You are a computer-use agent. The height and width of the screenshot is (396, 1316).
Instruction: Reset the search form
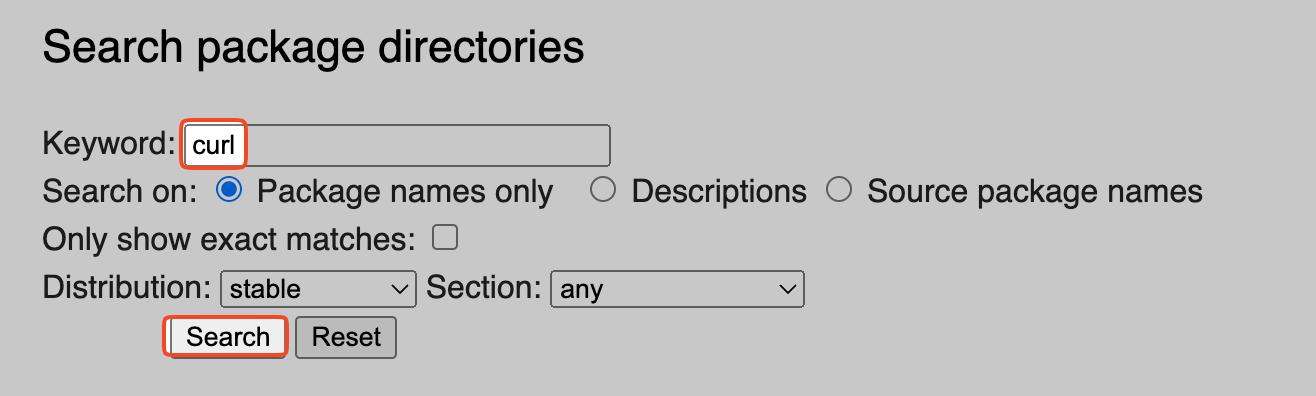click(x=346, y=337)
